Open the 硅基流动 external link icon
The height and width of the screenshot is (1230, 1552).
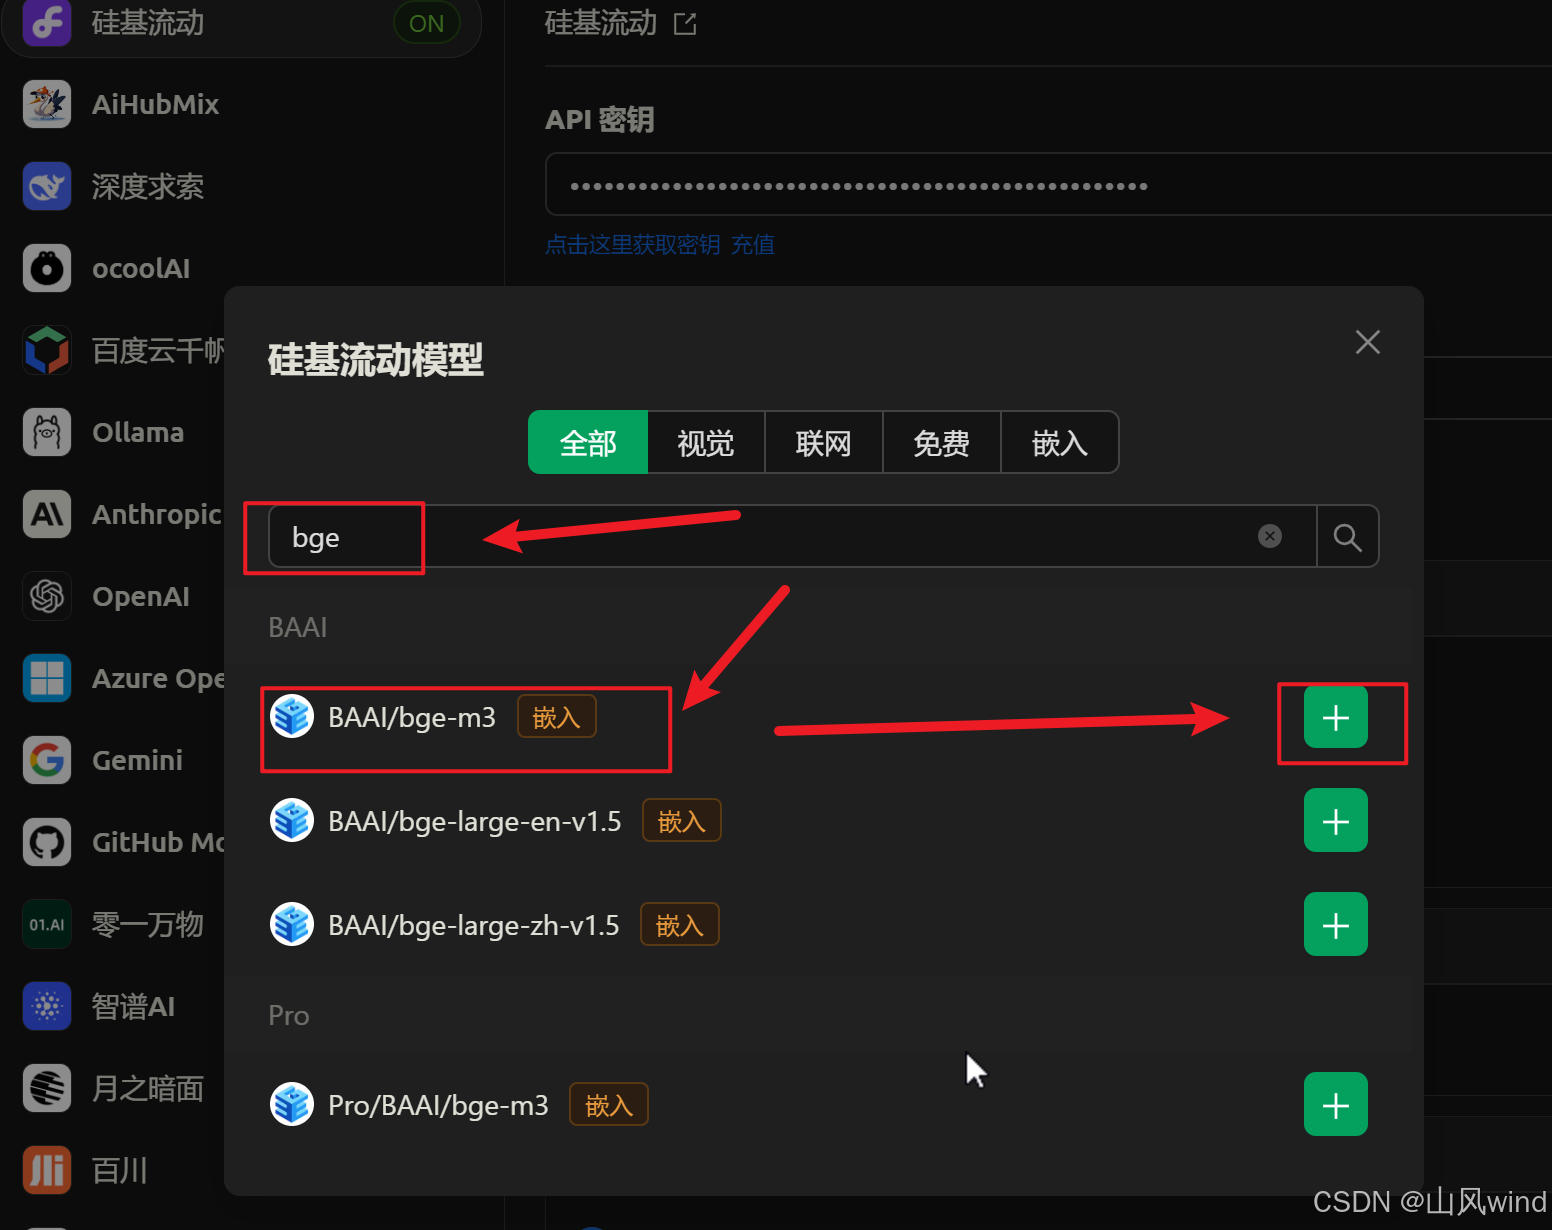coord(685,23)
